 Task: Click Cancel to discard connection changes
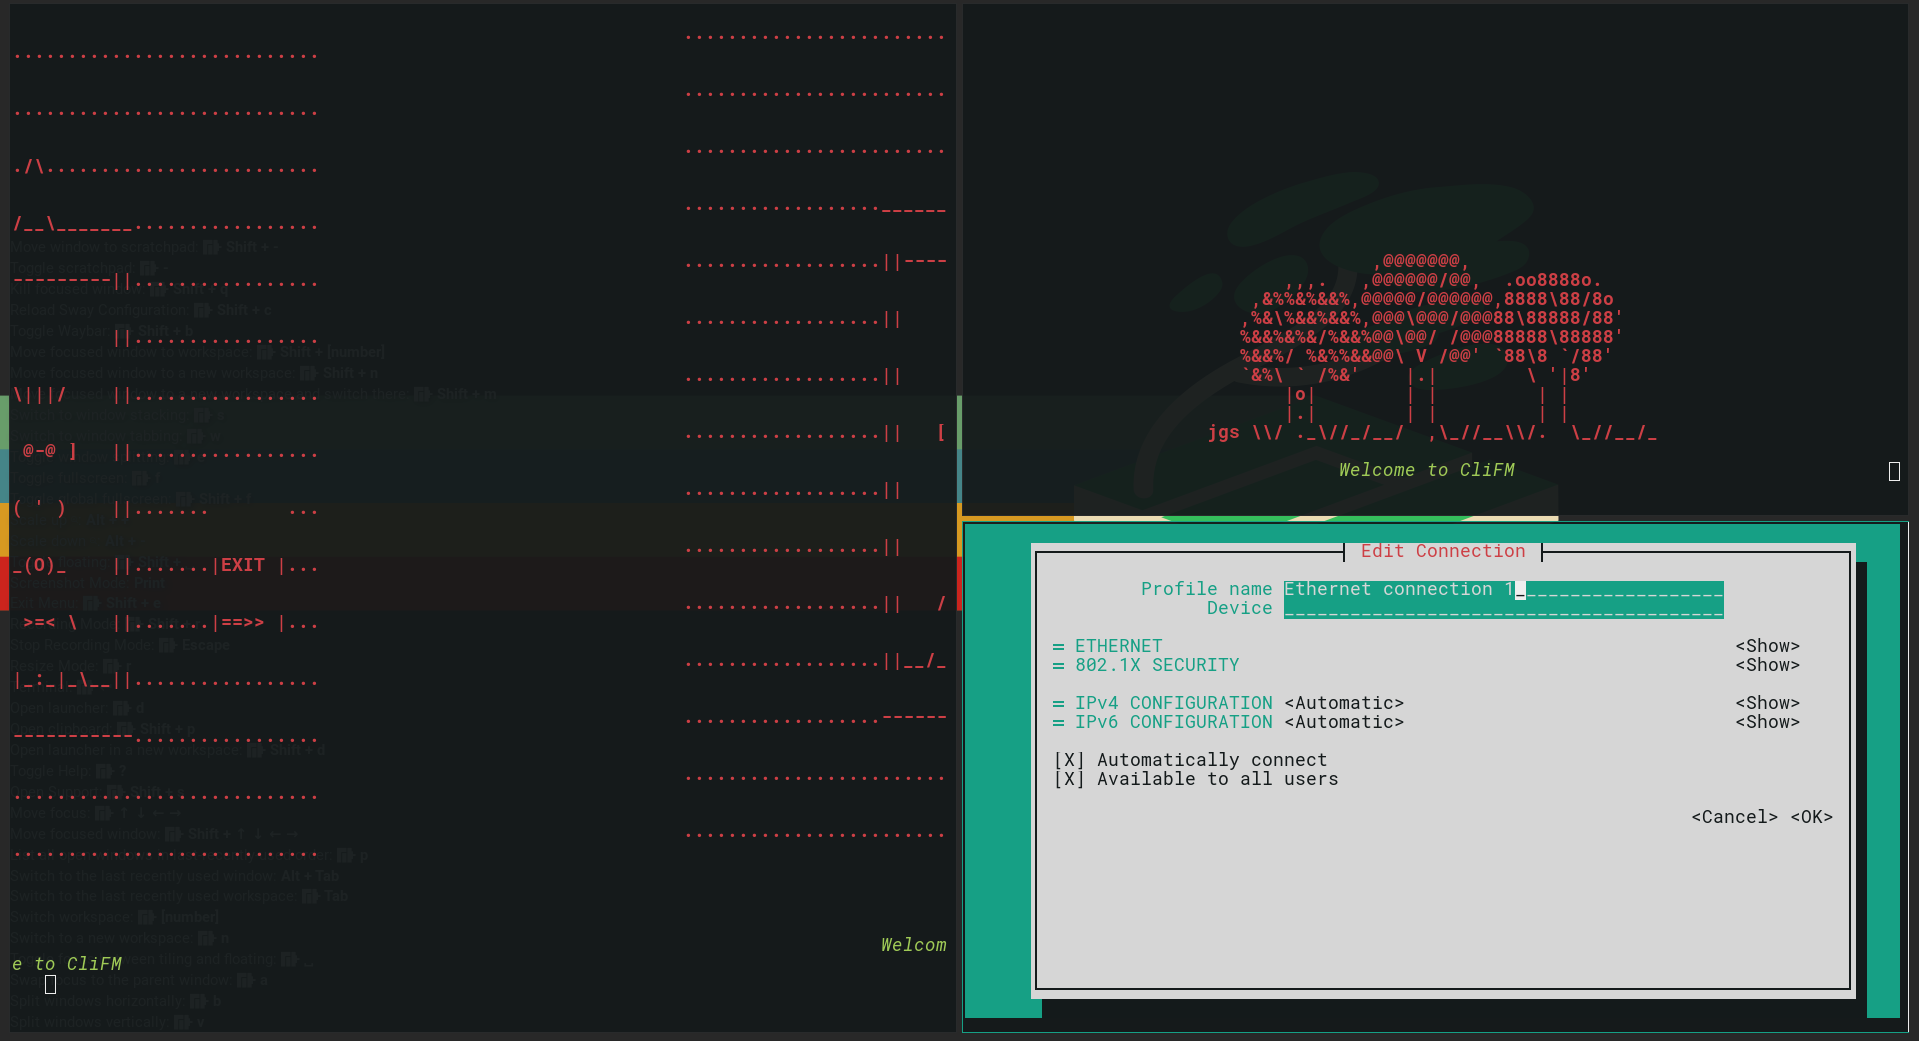pyautogui.click(x=1735, y=816)
